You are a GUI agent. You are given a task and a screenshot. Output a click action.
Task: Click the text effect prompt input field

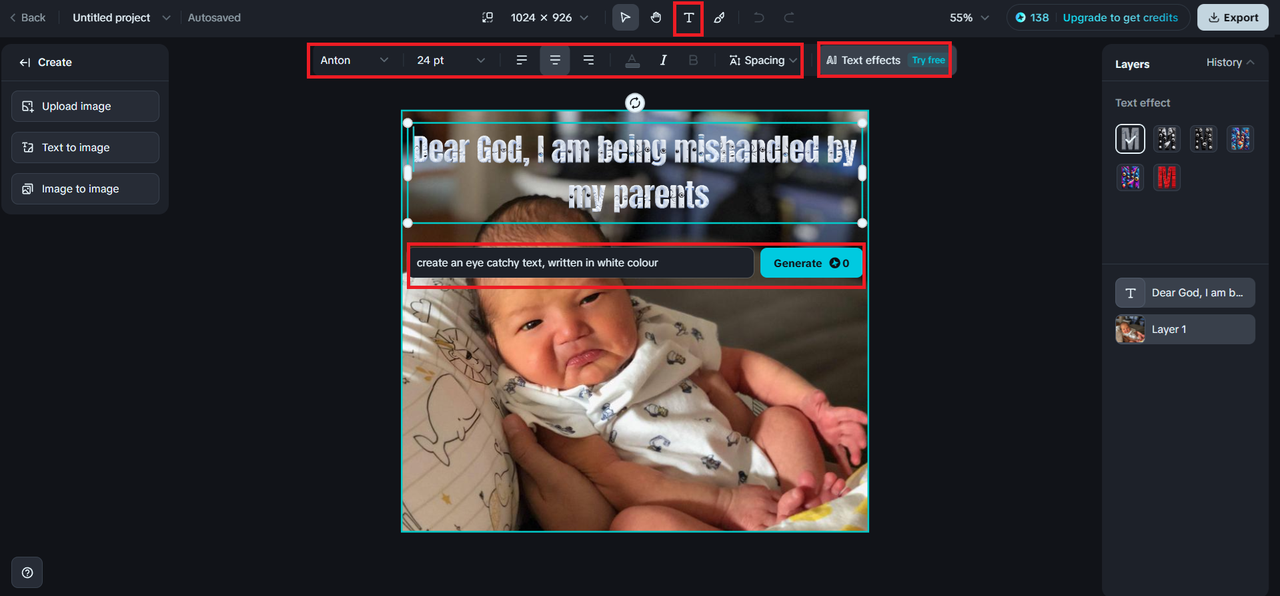(581, 263)
